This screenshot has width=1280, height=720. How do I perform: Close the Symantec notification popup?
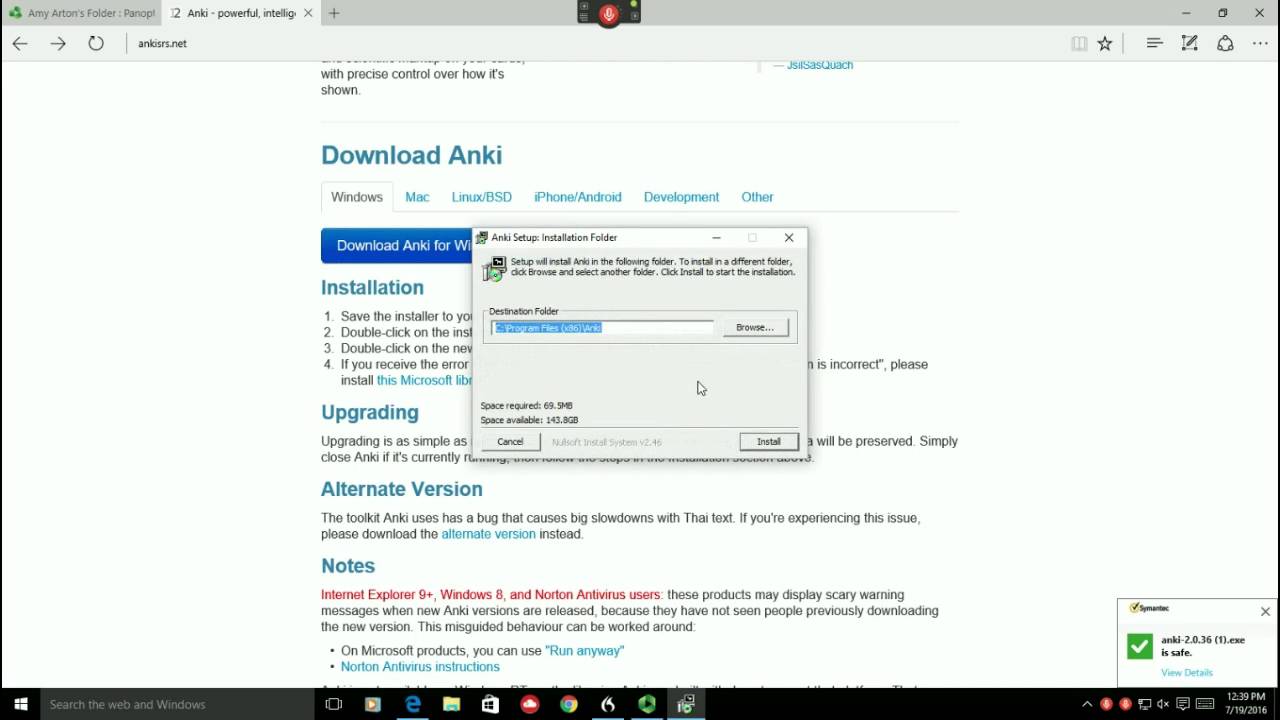(x=1265, y=611)
